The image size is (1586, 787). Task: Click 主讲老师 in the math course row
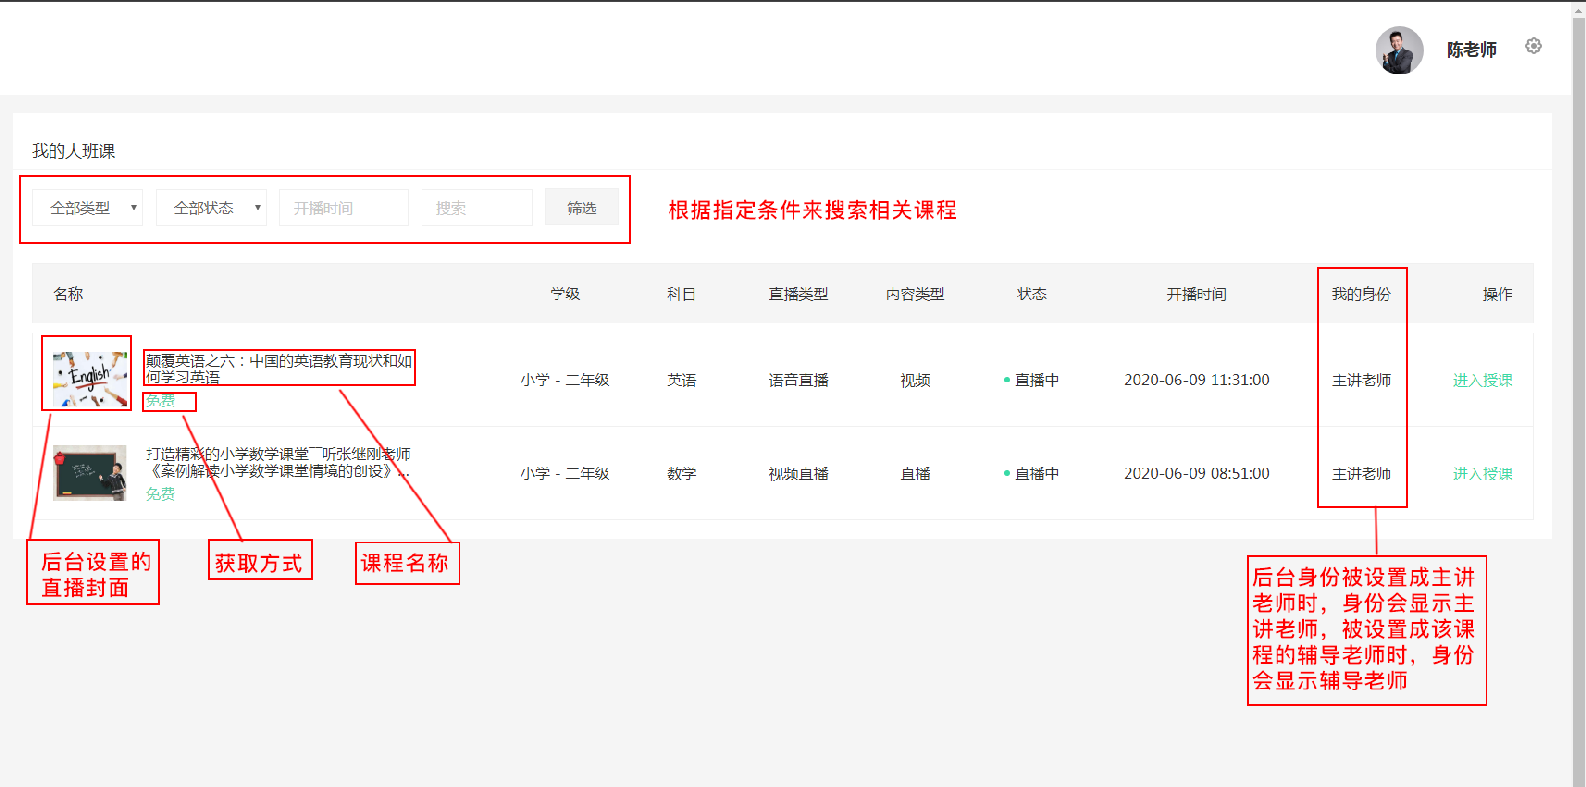coord(1361,474)
